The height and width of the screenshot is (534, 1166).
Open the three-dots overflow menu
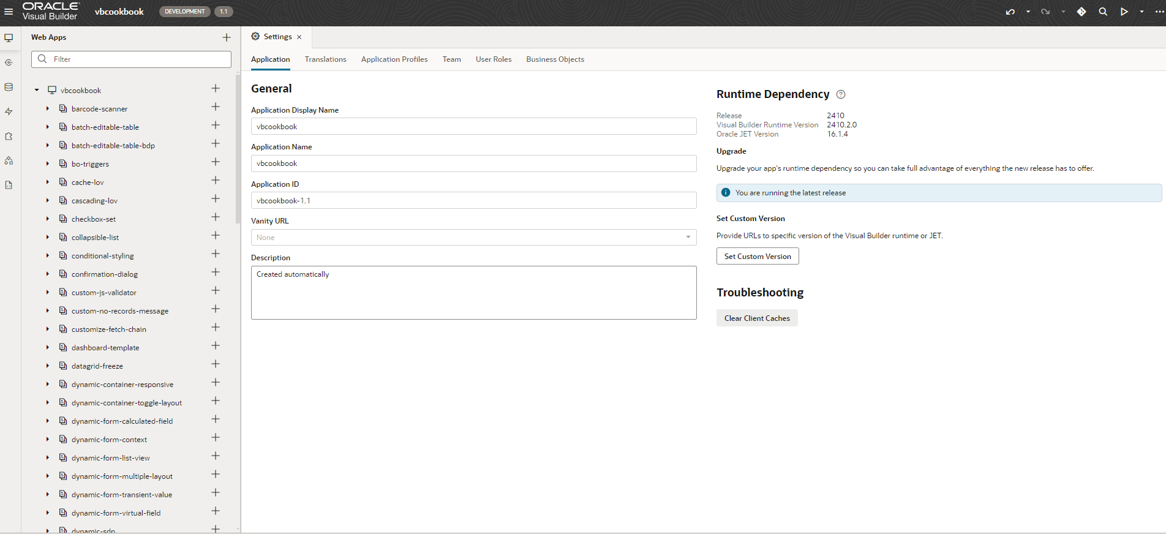(1159, 12)
